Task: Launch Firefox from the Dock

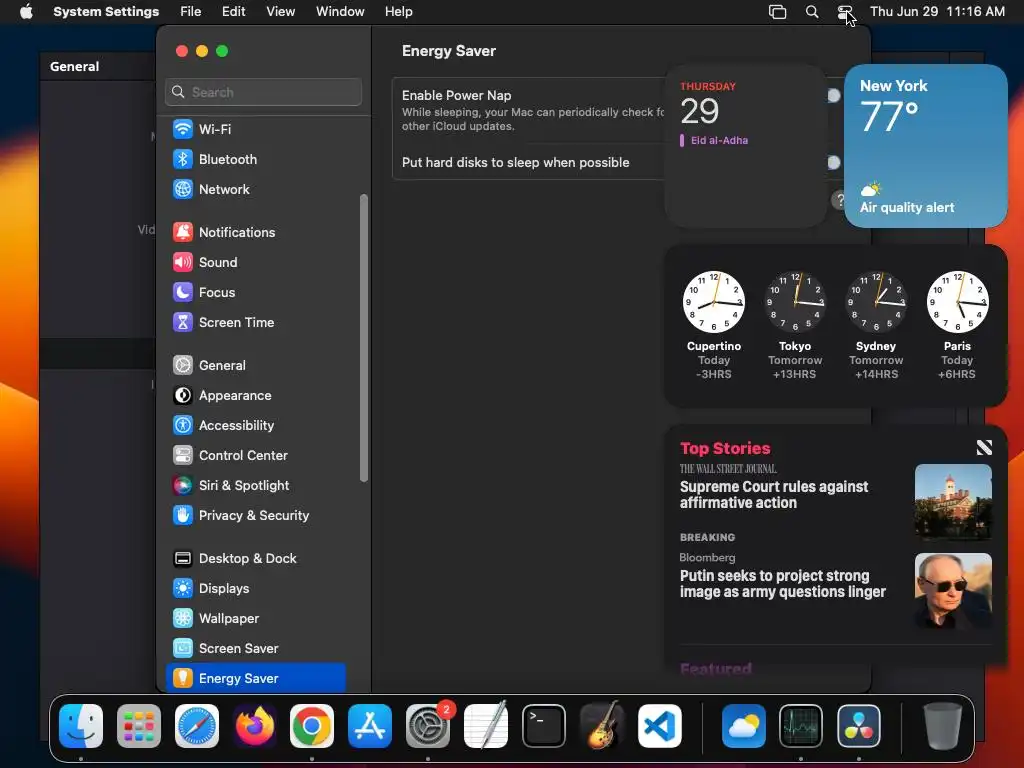Action: pyautogui.click(x=255, y=726)
